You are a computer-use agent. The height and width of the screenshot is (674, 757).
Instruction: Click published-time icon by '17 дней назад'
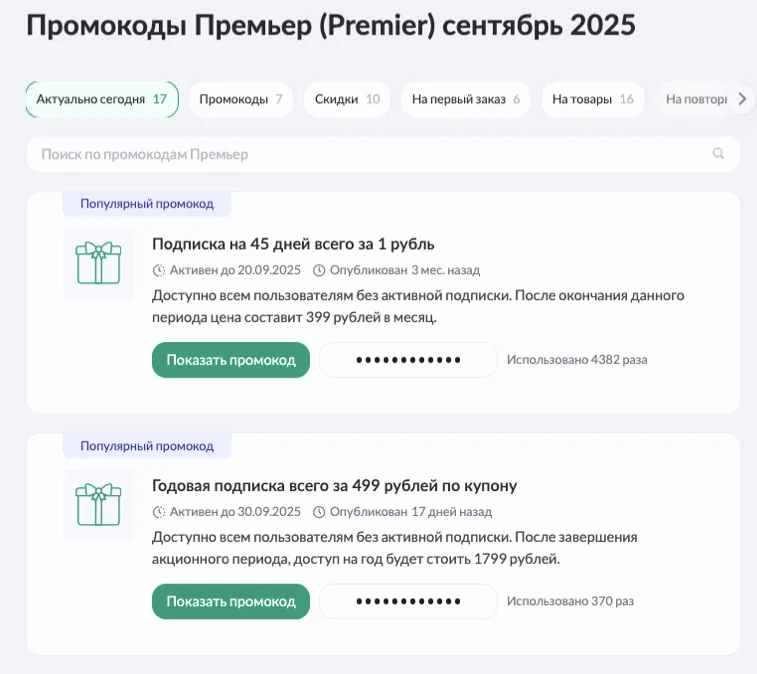point(319,512)
